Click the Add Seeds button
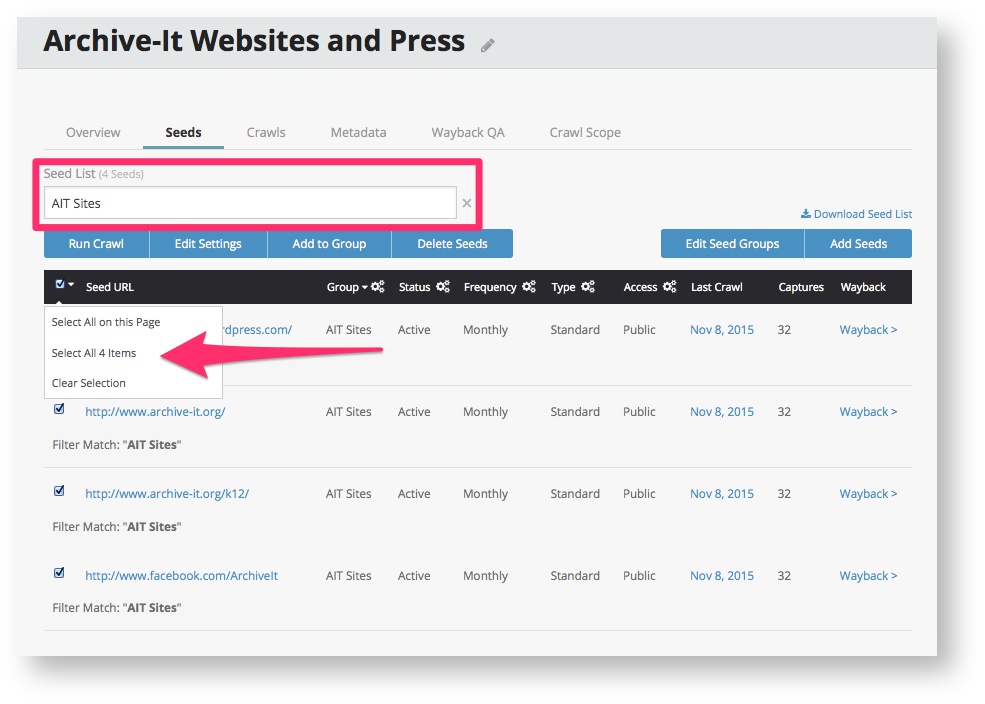 [858, 244]
